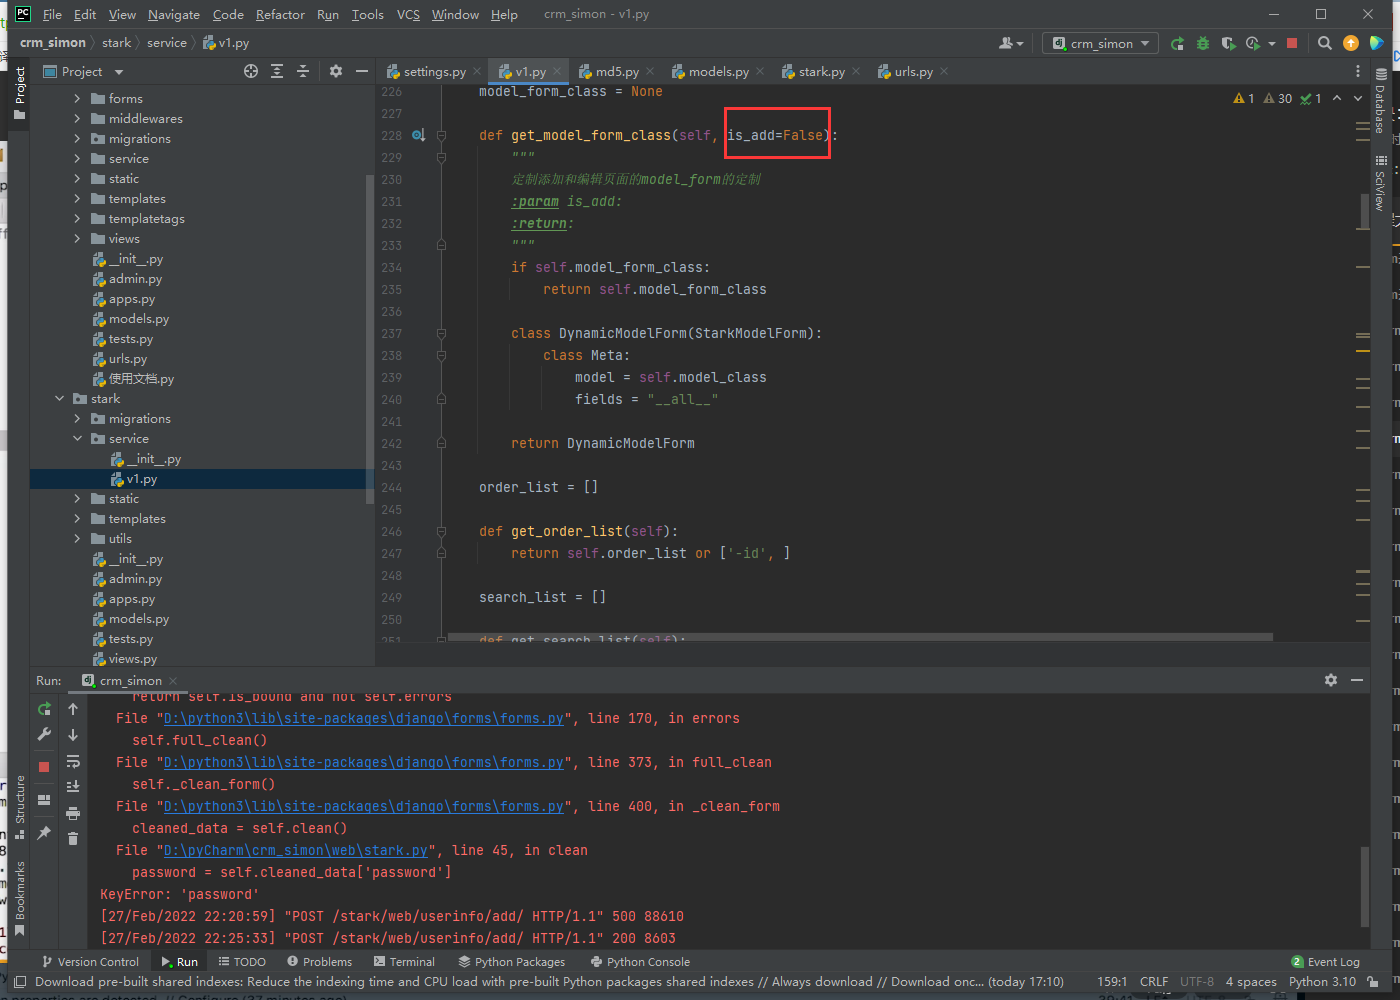Run crm_simon with coverage
Screen dimensions: 1400x1000
[x=1228, y=43]
